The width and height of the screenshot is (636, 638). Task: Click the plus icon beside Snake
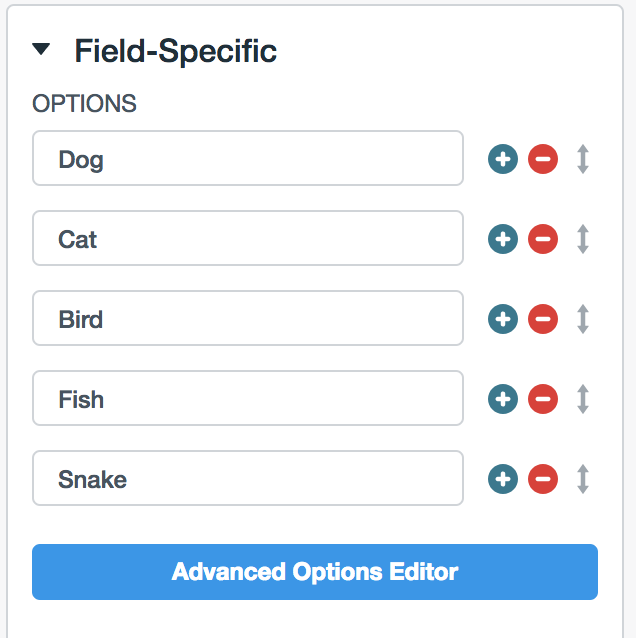(x=503, y=479)
